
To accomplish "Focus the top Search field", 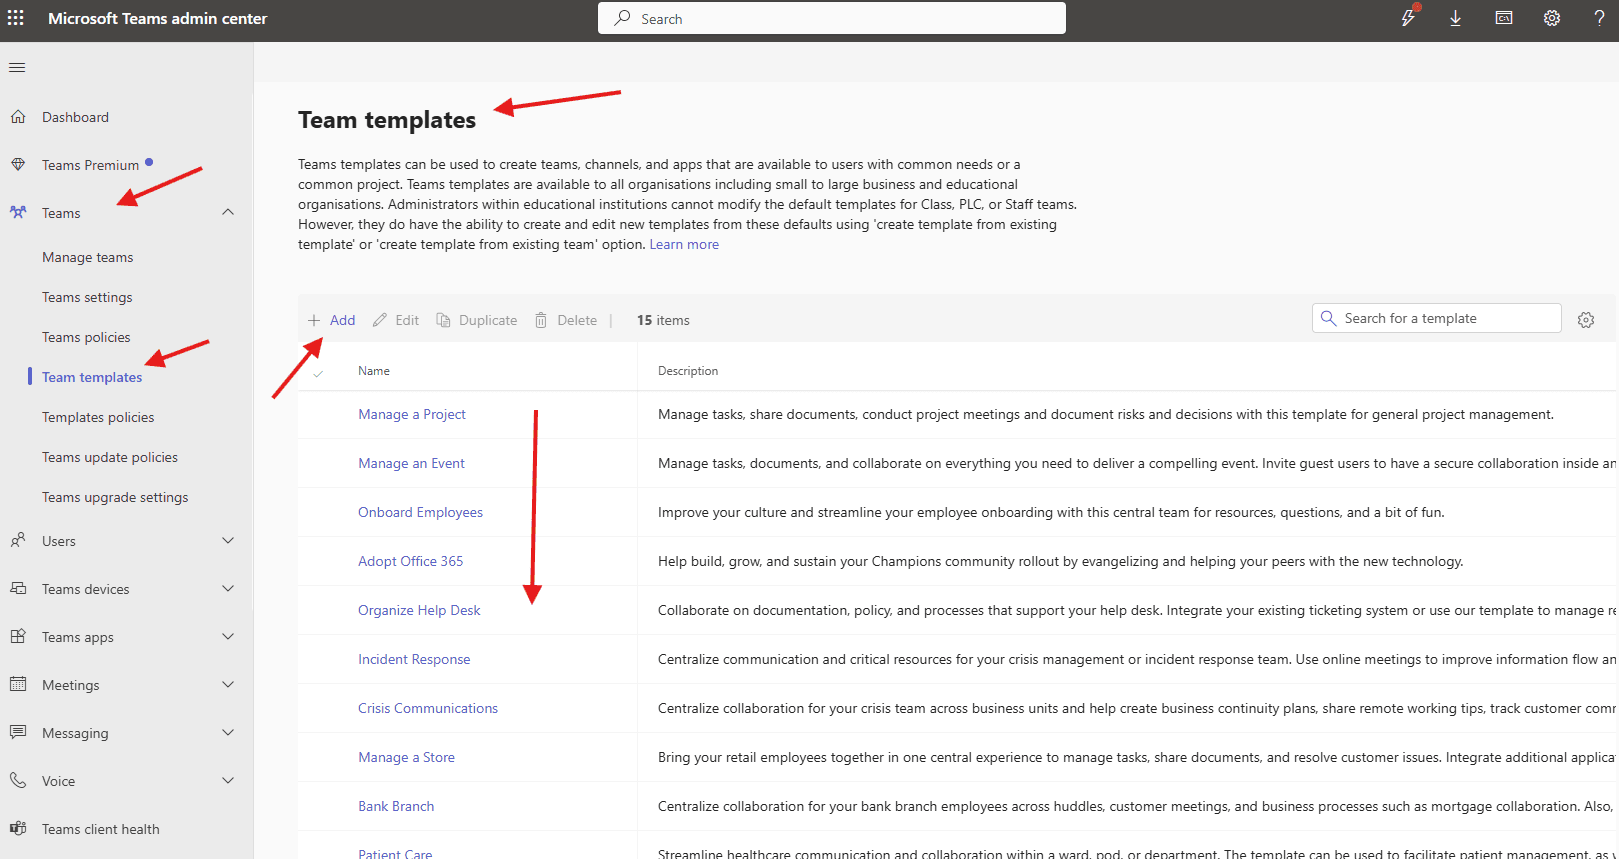I will 832,18.
